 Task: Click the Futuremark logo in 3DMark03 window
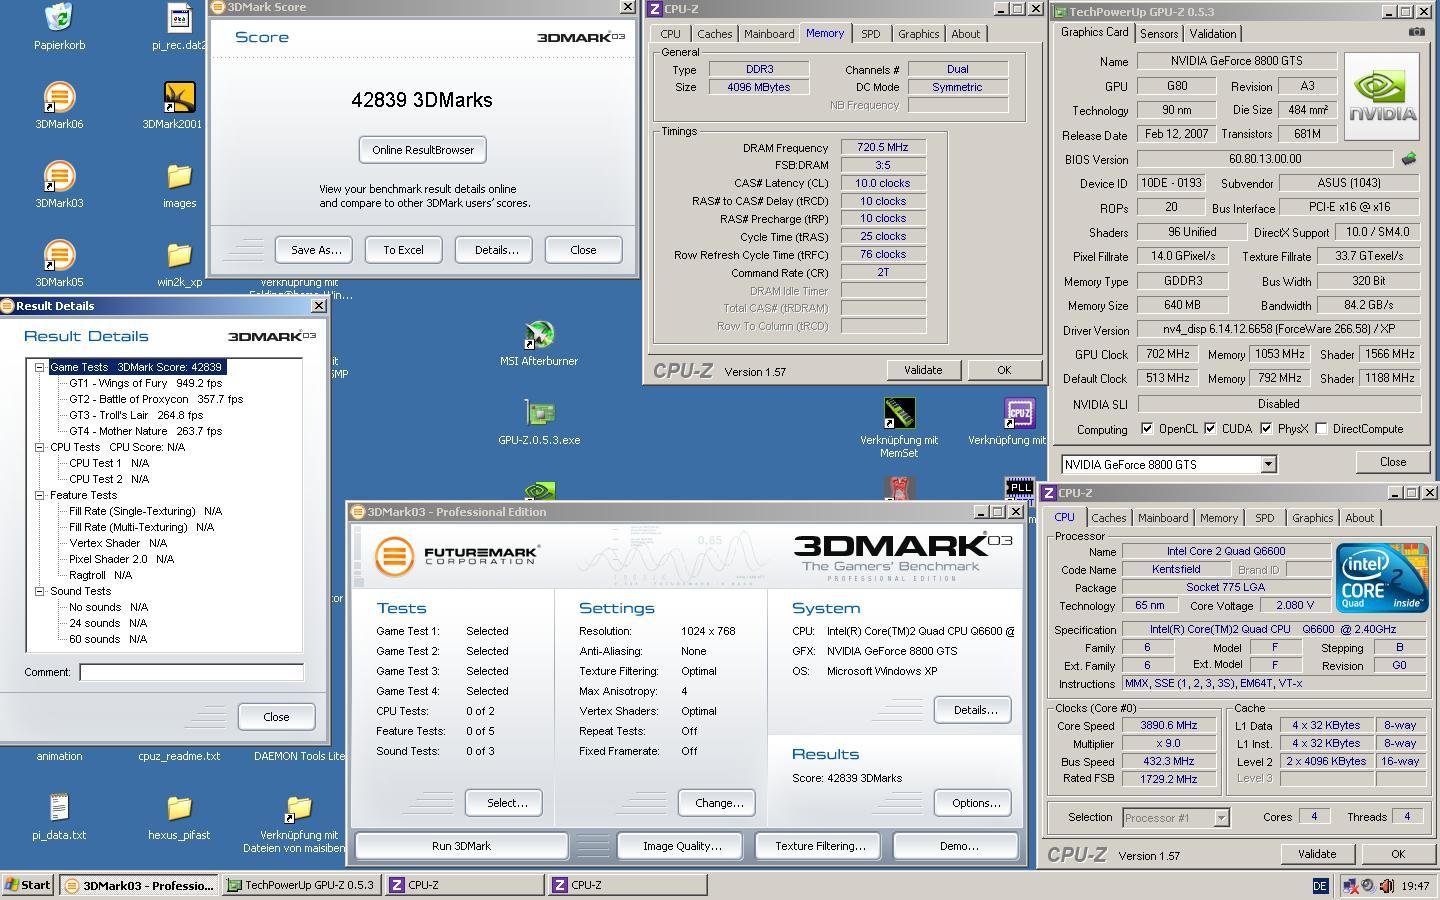pos(457,555)
